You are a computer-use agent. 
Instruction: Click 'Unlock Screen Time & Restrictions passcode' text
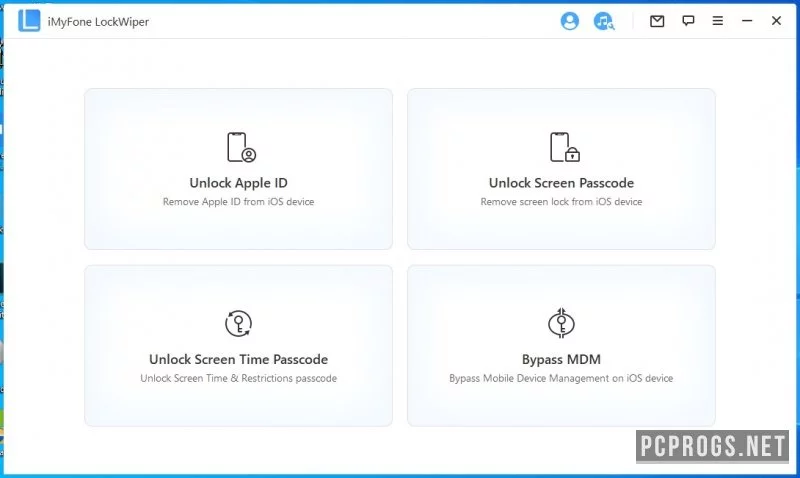238,378
